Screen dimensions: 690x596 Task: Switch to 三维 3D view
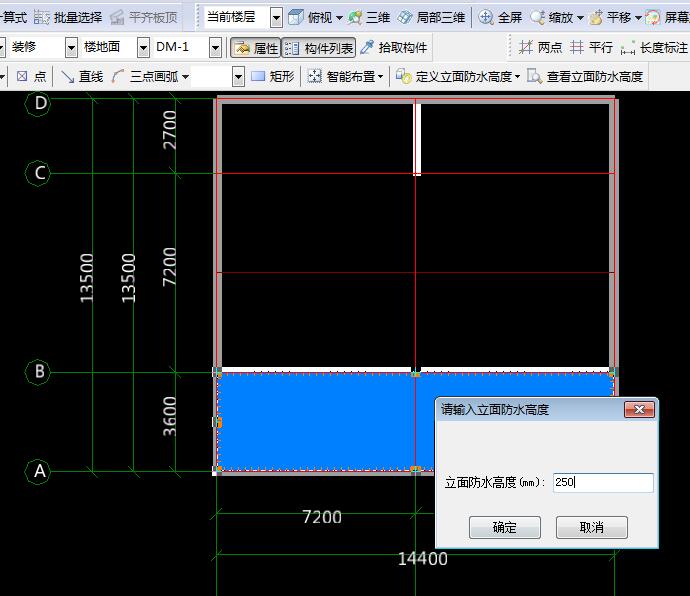[369, 18]
